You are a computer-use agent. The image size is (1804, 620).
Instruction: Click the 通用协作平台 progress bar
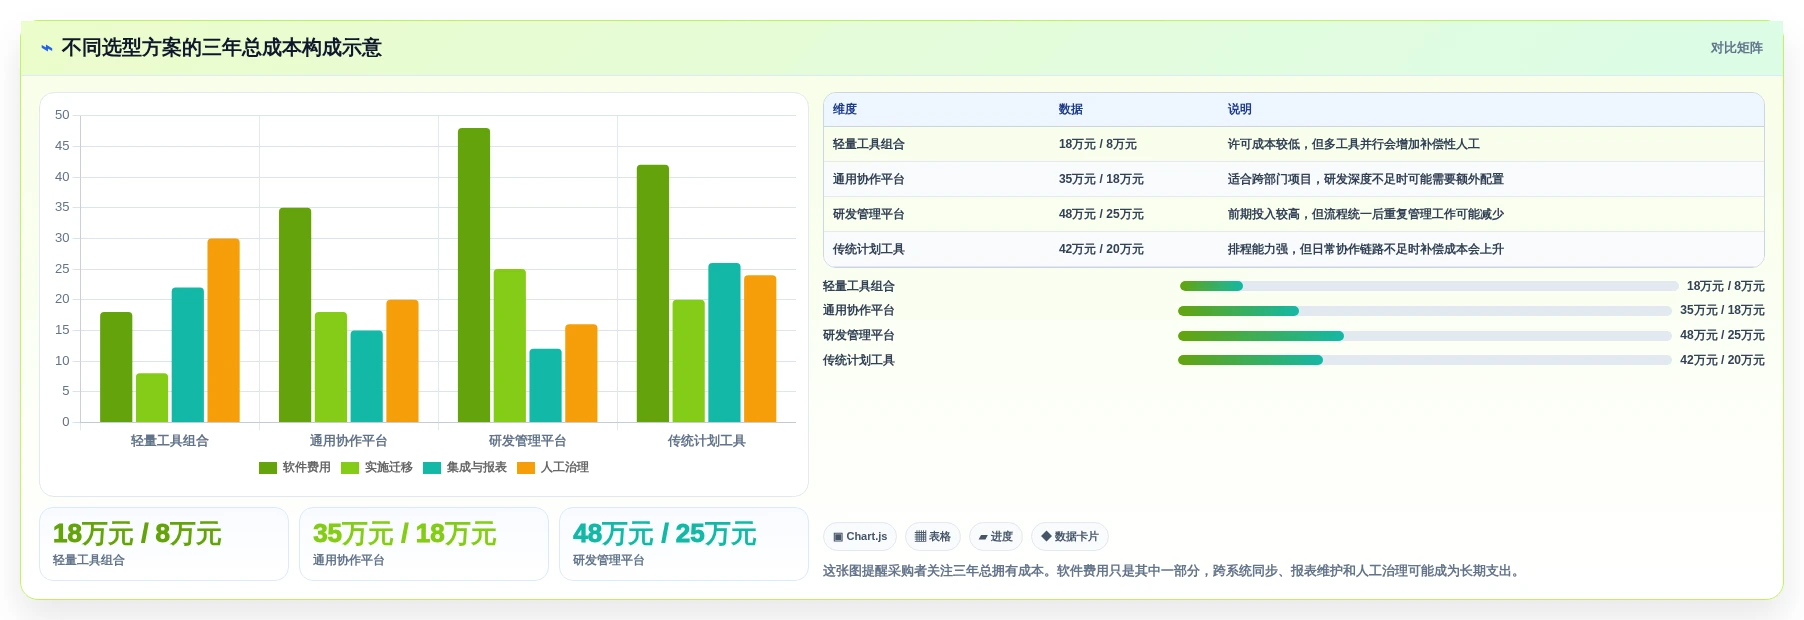pos(1425,311)
